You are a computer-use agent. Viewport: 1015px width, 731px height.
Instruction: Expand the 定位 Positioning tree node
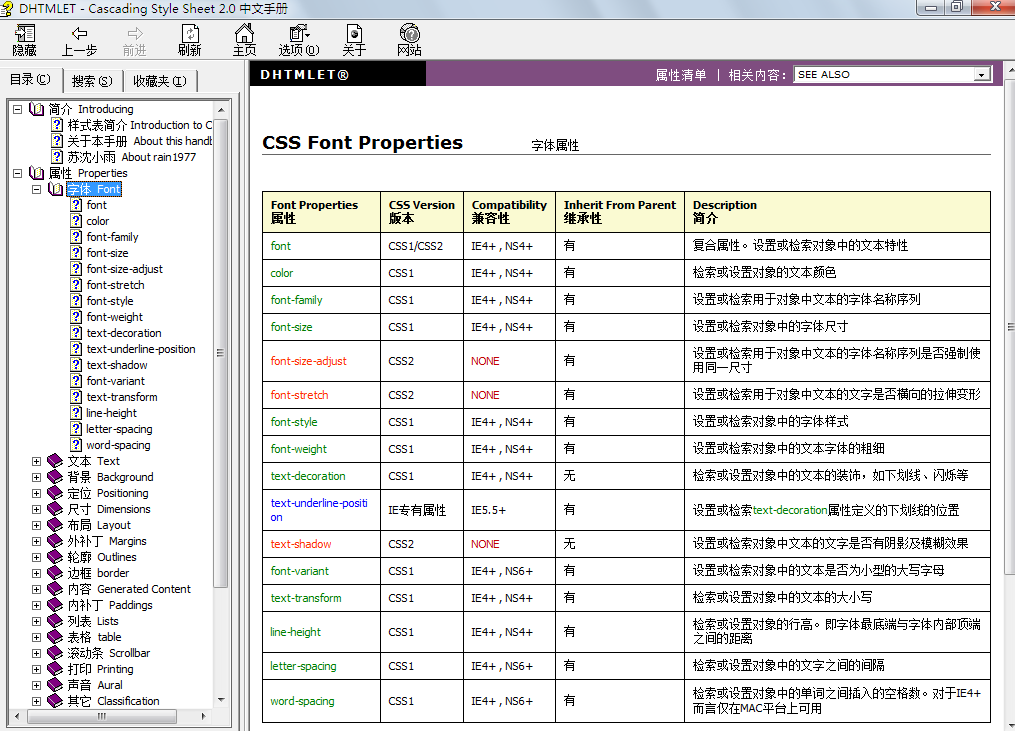pos(37,493)
